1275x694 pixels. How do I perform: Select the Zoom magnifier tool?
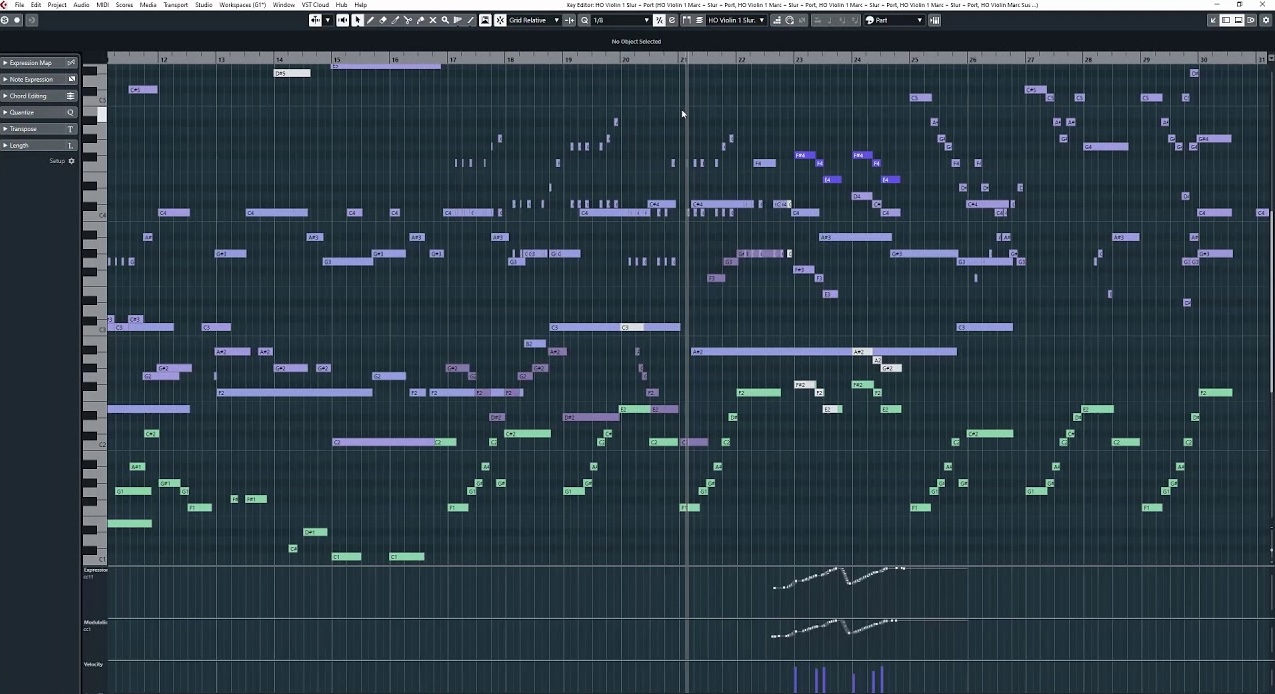[x=445, y=20]
